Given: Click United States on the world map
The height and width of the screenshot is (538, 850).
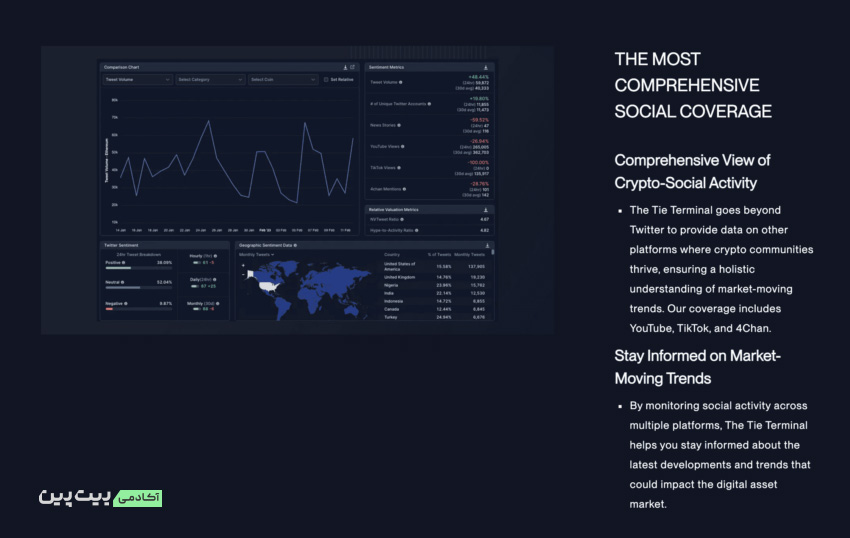Looking at the screenshot, I should [267, 287].
